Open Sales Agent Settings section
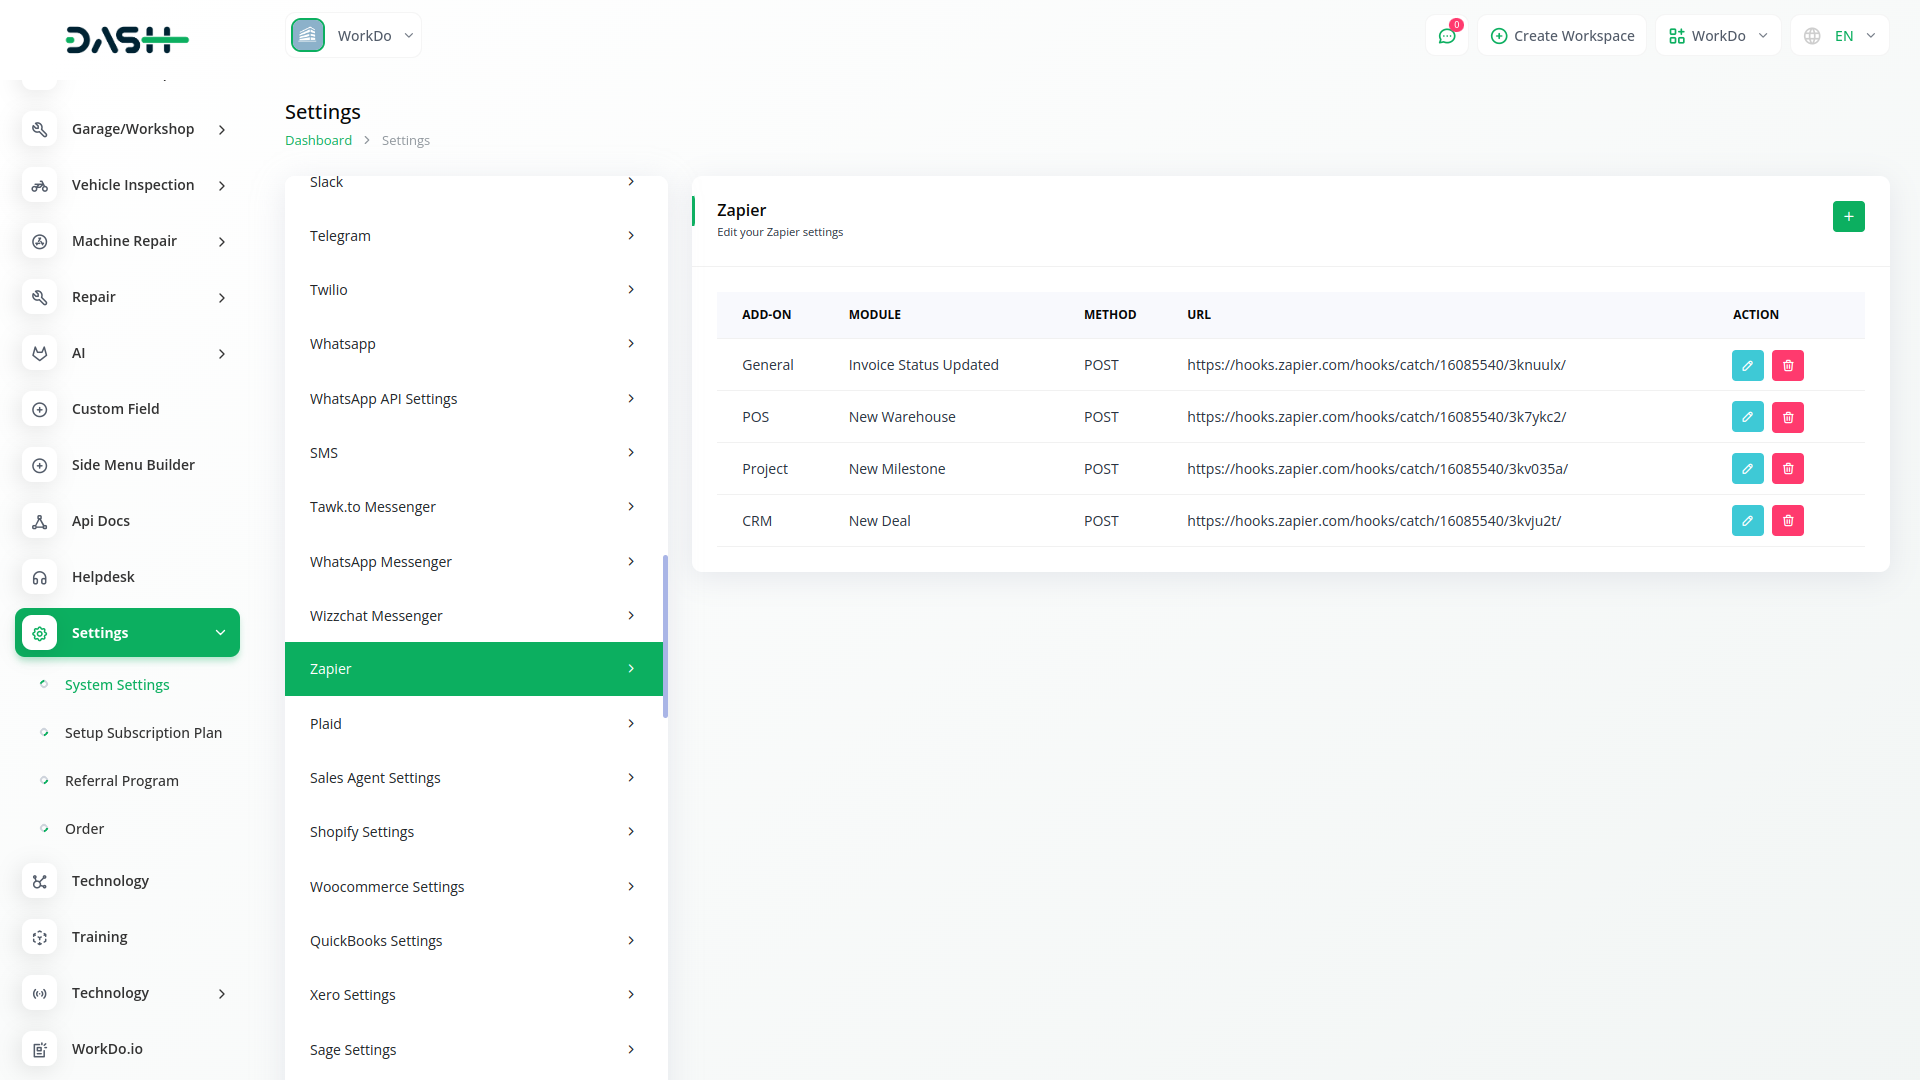Viewport: 1920px width, 1080px height. [x=474, y=778]
